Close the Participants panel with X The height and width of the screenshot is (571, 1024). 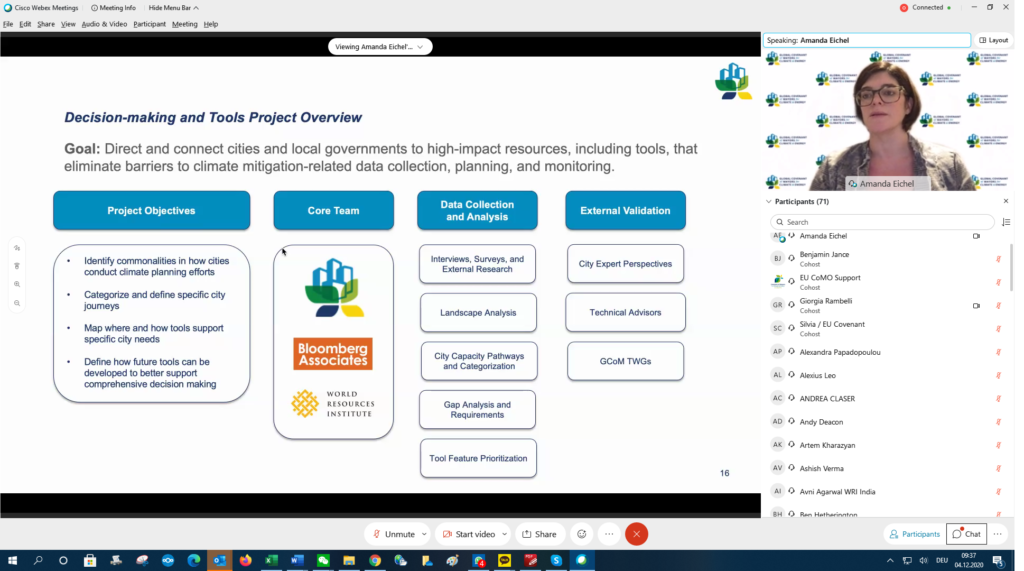point(1005,201)
